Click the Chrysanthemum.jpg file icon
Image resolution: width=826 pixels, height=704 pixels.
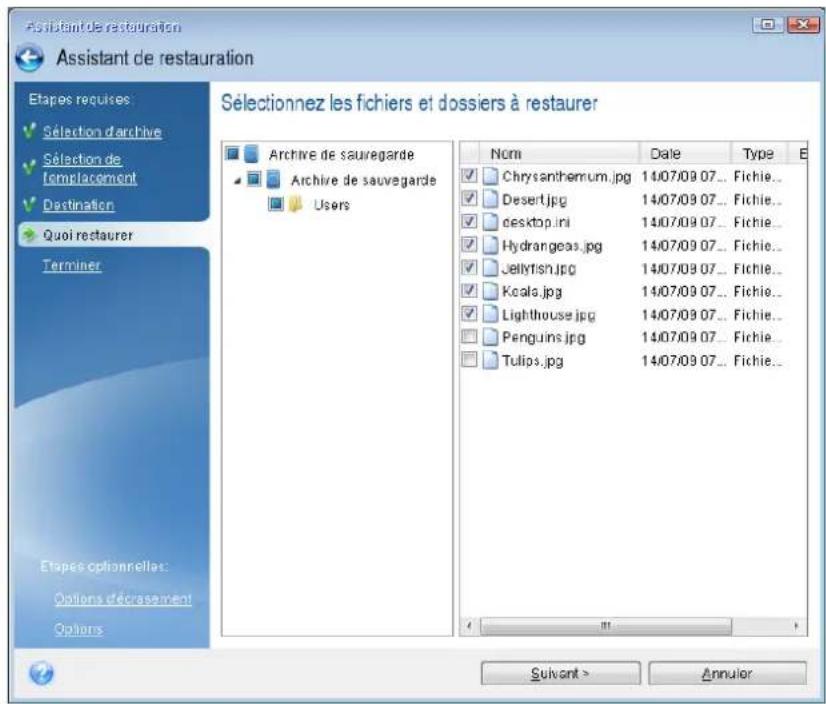point(490,176)
